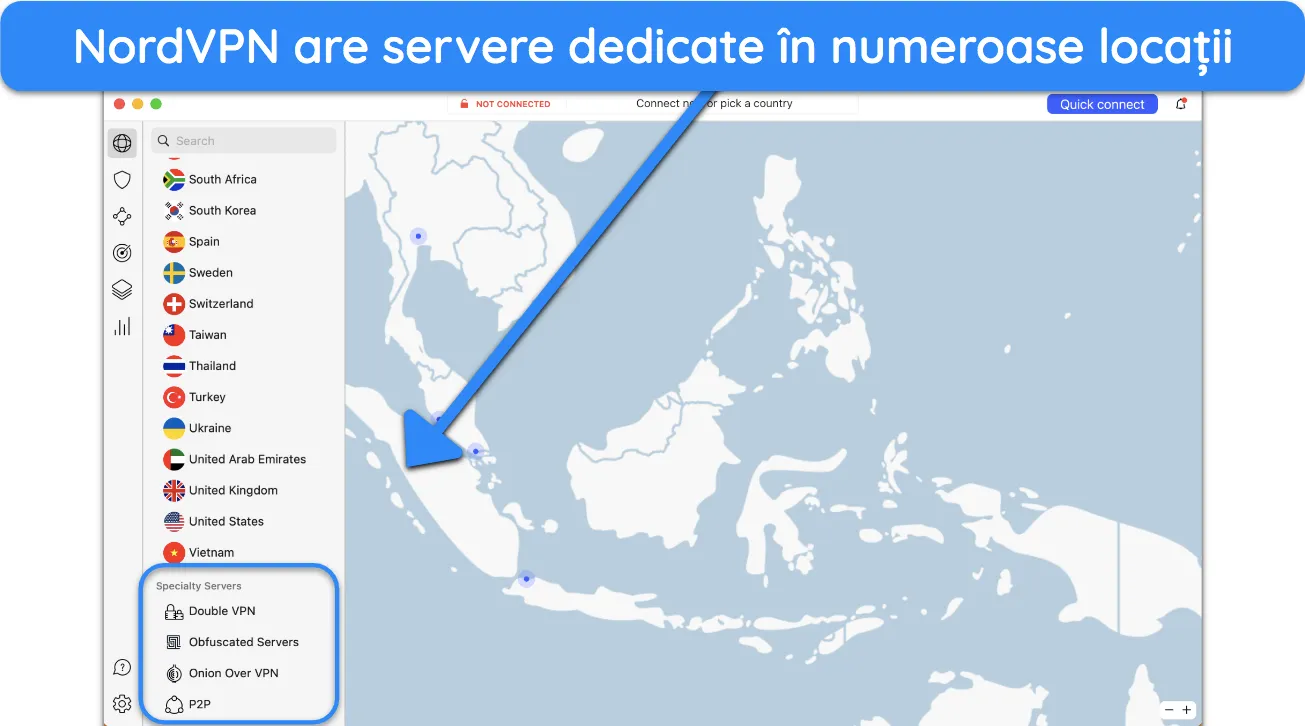Click the Vietnam flag icon
This screenshot has height=726, width=1305.
coord(174,553)
